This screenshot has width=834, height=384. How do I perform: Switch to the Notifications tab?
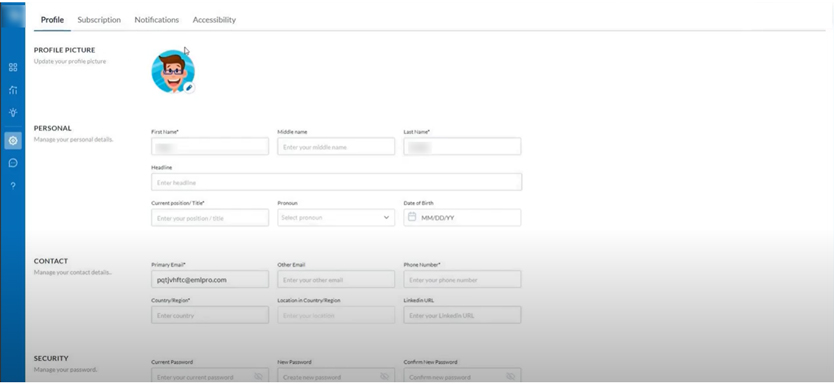coord(156,20)
